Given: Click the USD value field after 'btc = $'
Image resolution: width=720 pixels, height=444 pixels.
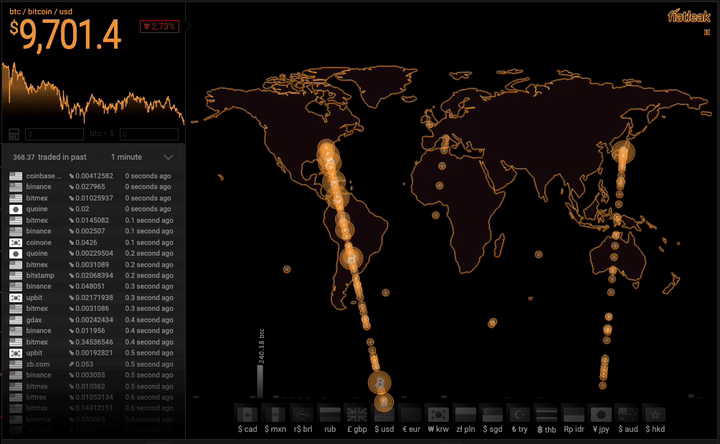Looking at the screenshot, I should (x=150, y=134).
